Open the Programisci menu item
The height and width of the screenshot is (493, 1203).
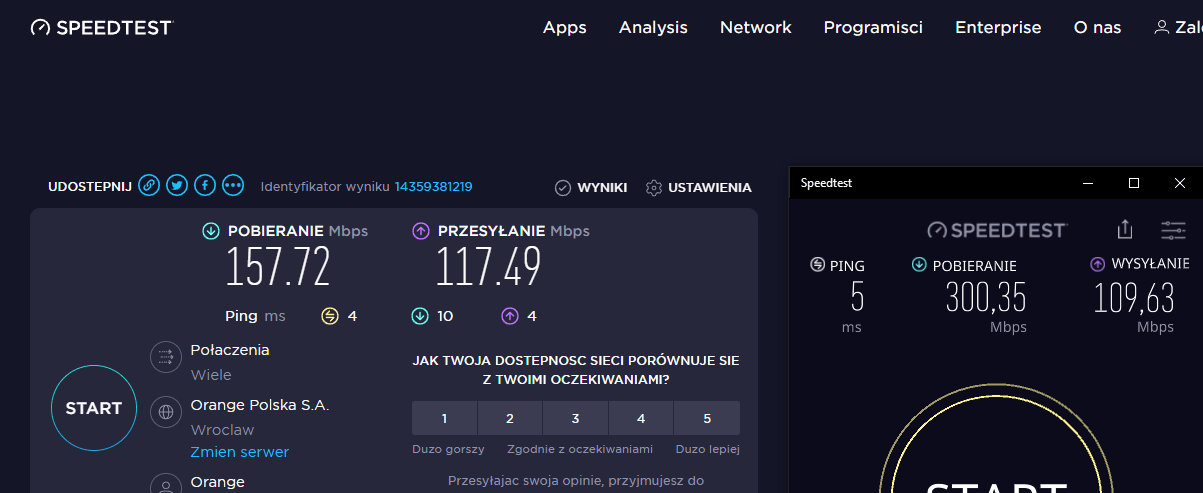(x=873, y=28)
